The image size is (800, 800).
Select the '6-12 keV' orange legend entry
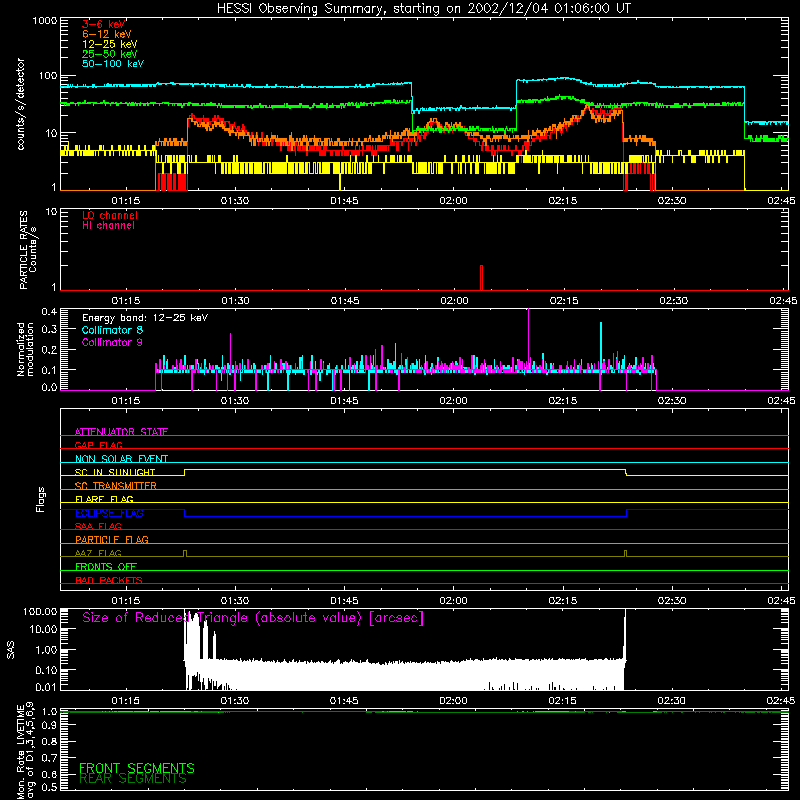tap(107, 34)
